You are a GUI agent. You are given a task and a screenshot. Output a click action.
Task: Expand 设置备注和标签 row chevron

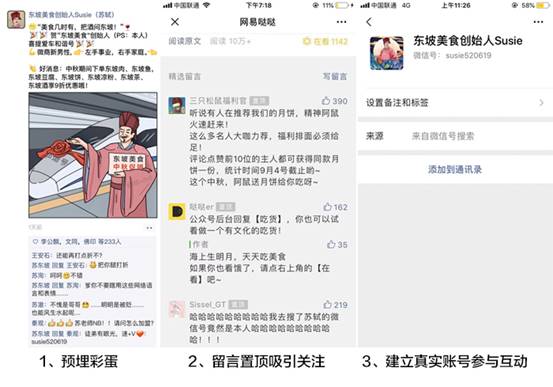[x=541, y=103]
